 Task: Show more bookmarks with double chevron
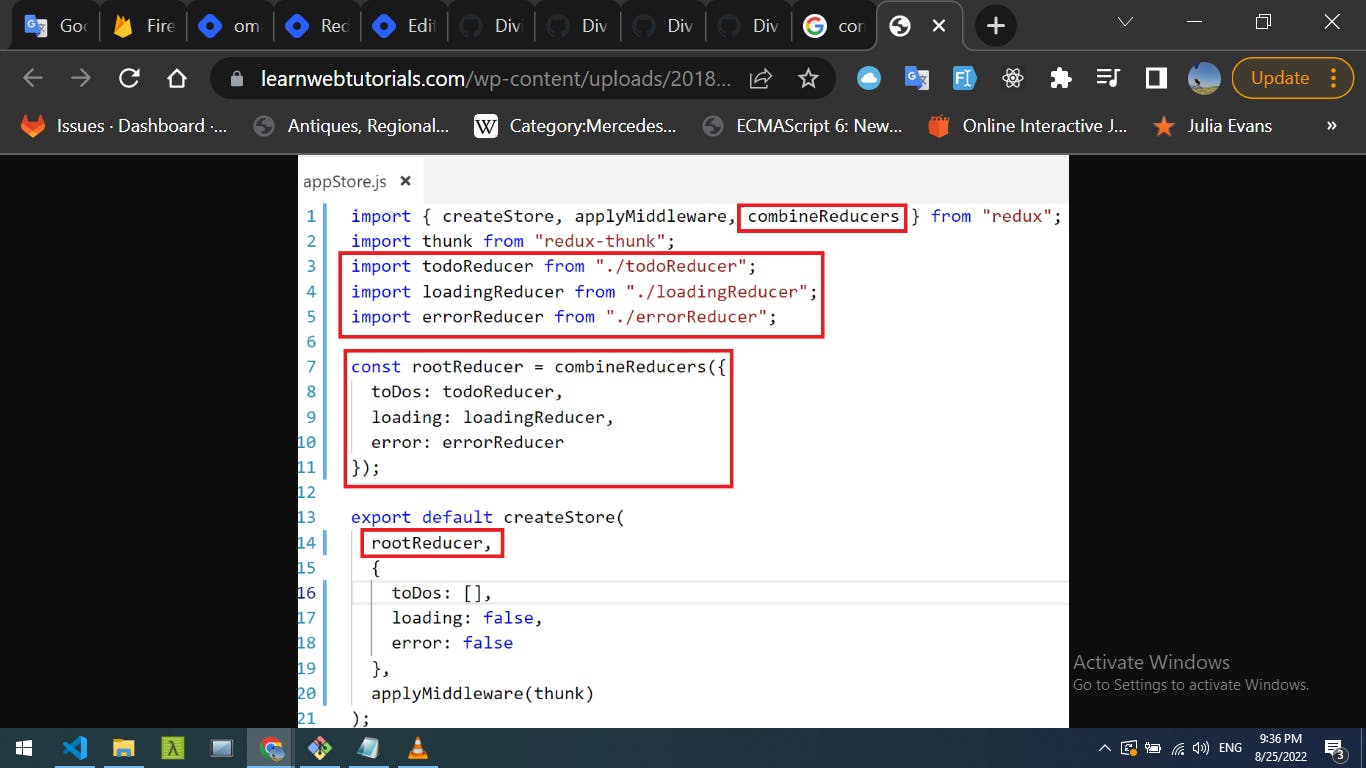tap(1331, 126)
